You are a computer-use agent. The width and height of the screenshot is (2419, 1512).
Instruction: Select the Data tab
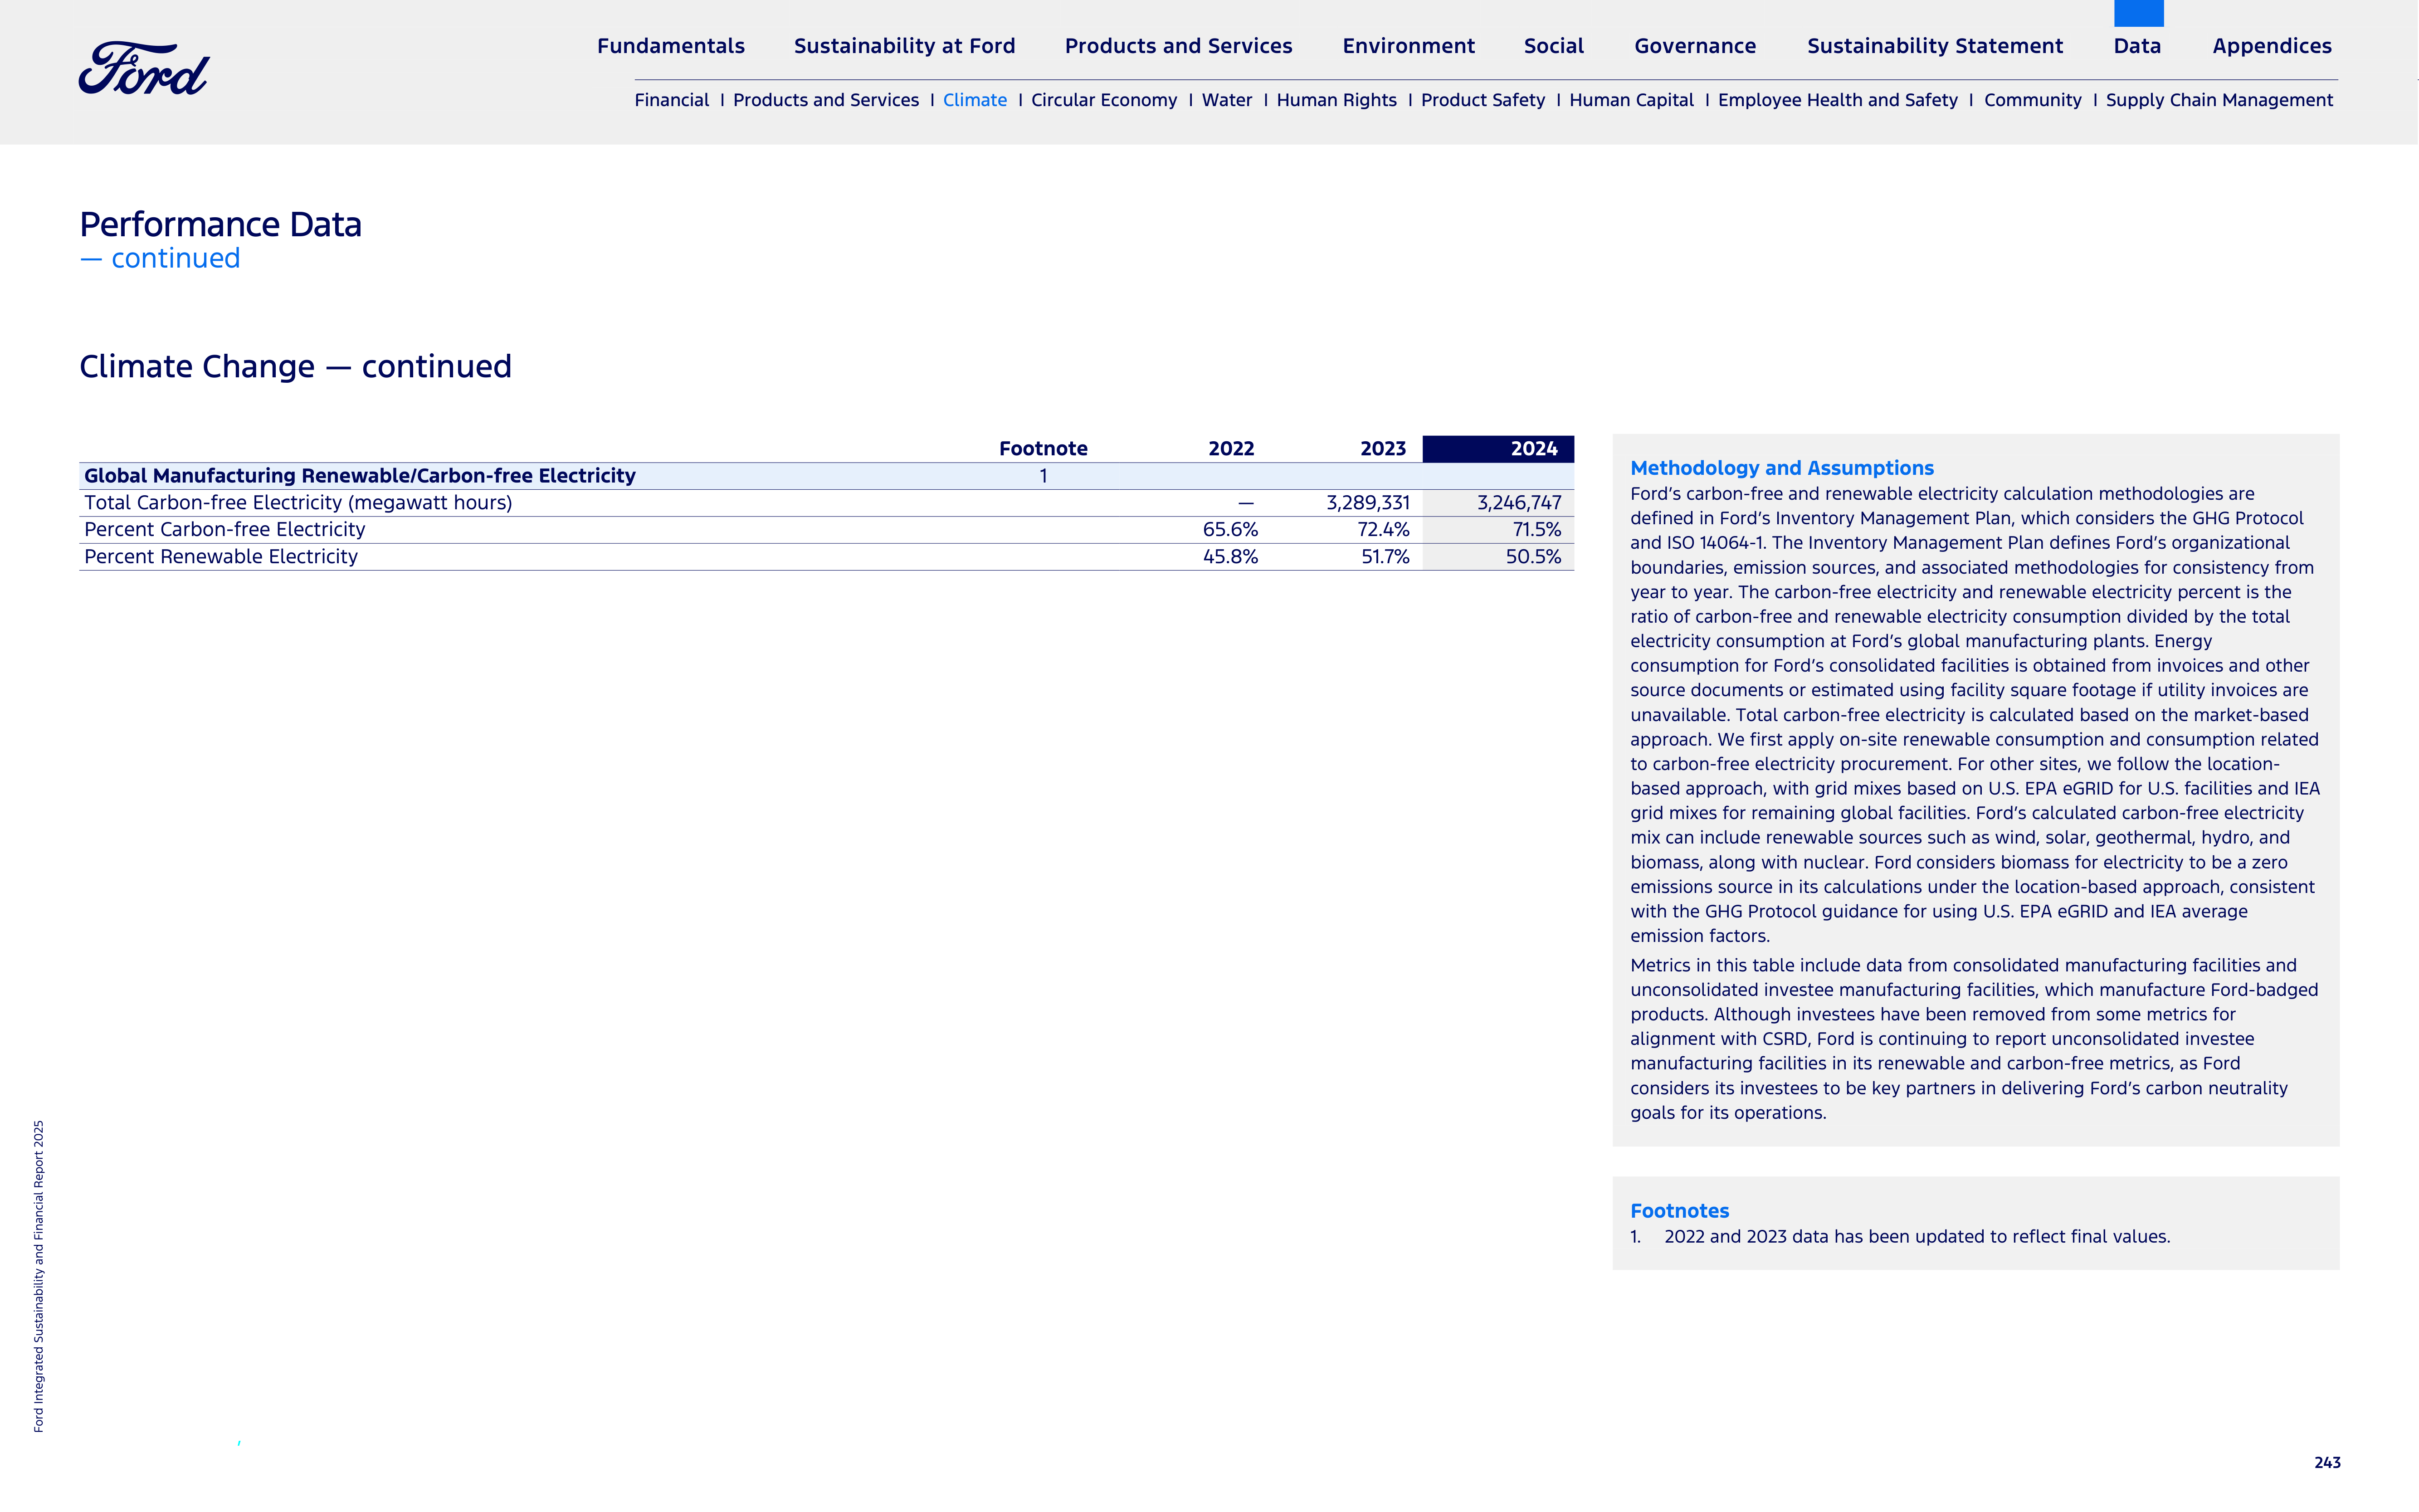2137,46
